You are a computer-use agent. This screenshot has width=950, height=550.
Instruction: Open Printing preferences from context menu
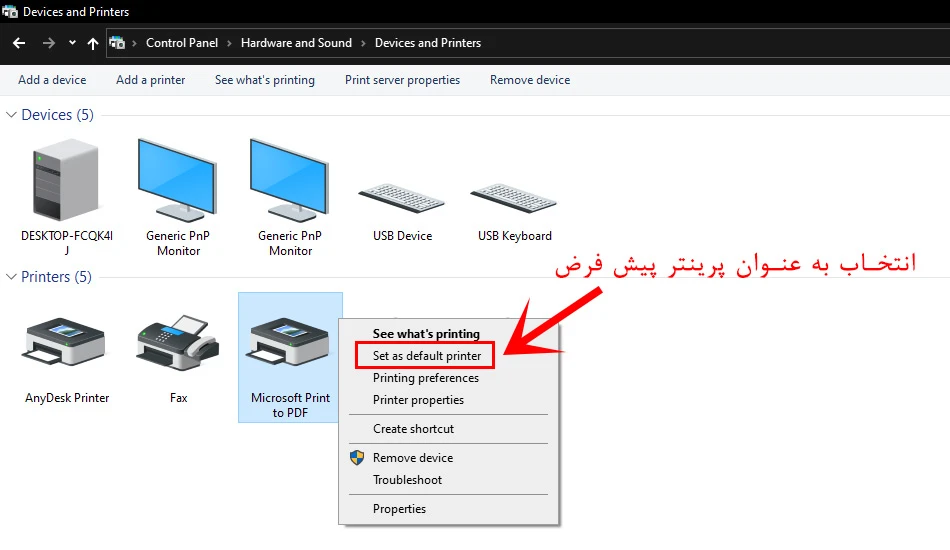tap(426, 378)
